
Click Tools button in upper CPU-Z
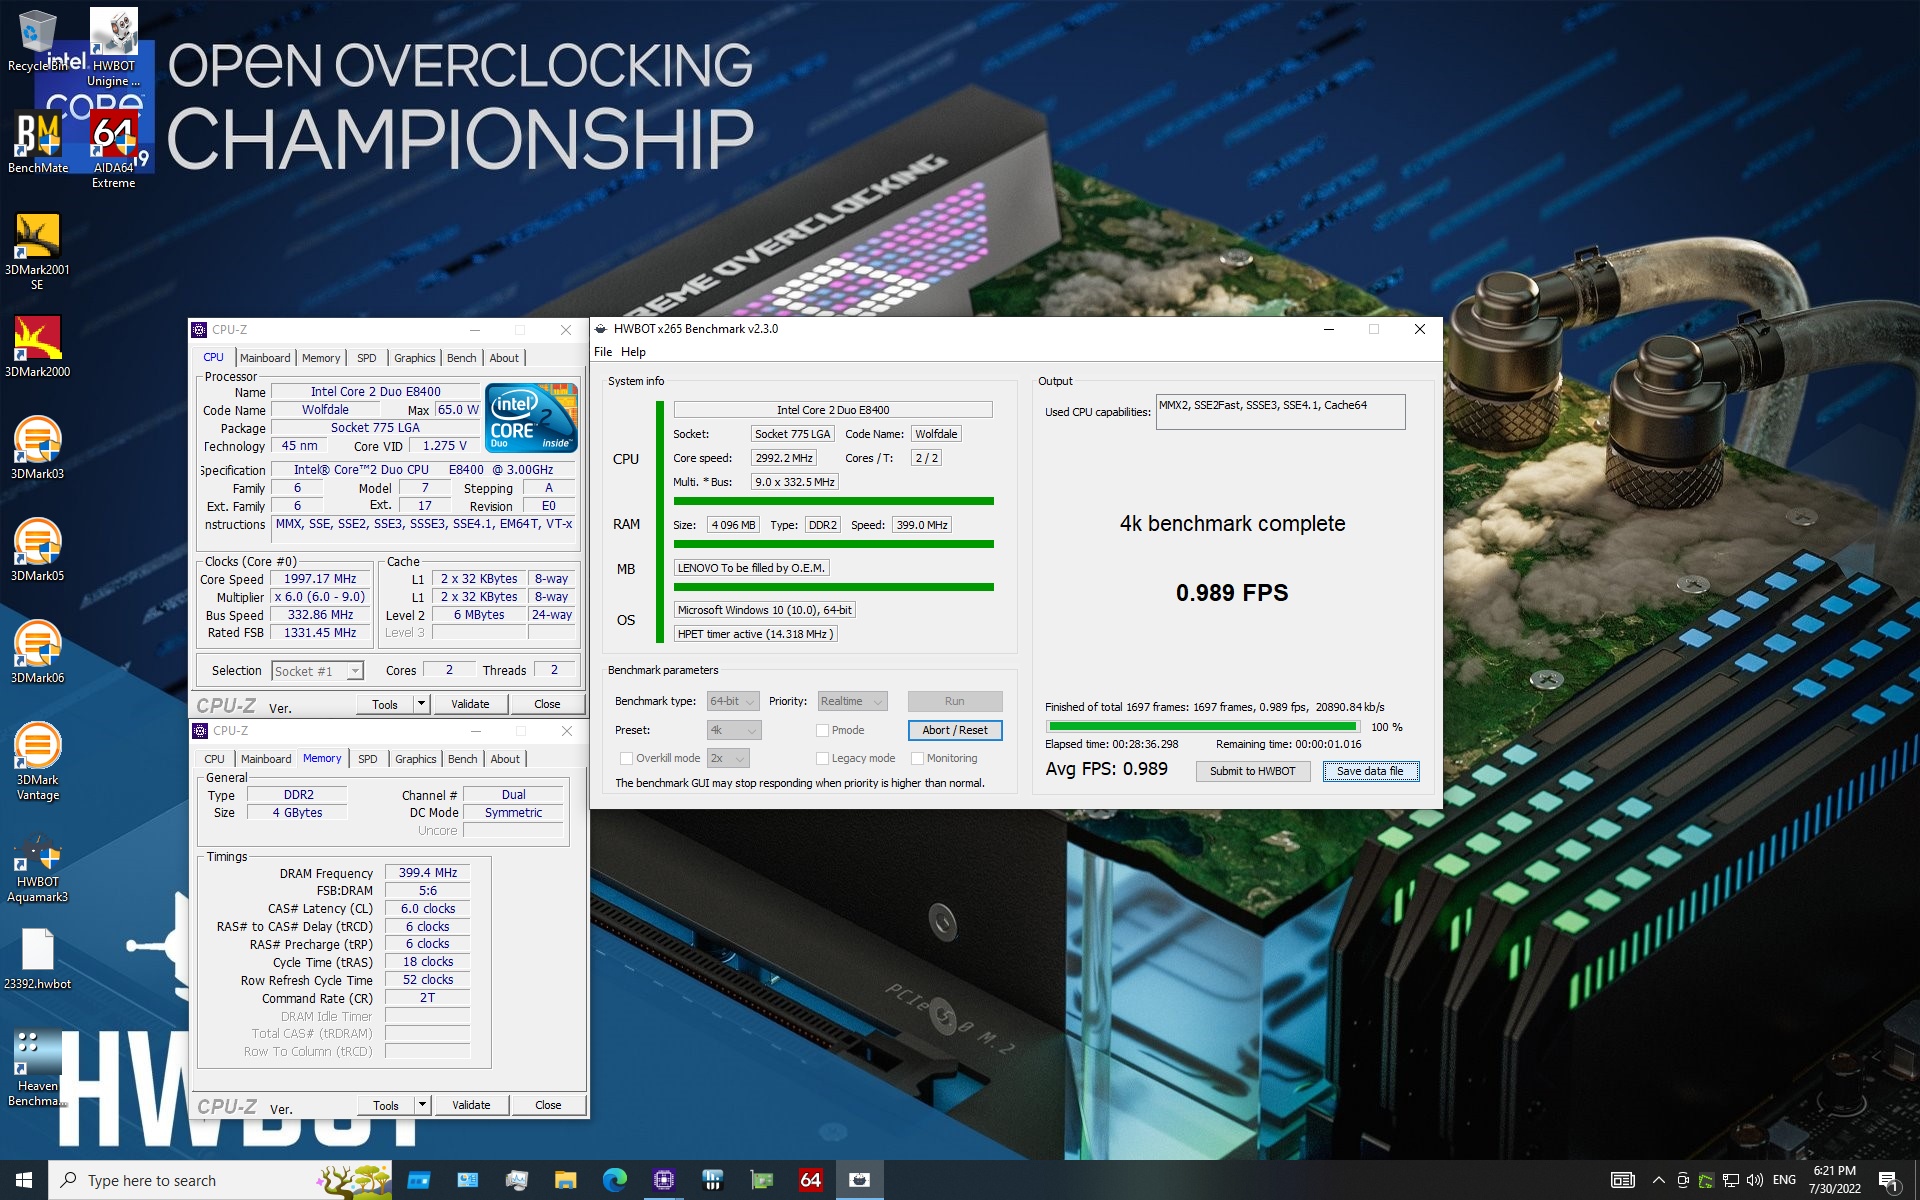pos(385,704)
